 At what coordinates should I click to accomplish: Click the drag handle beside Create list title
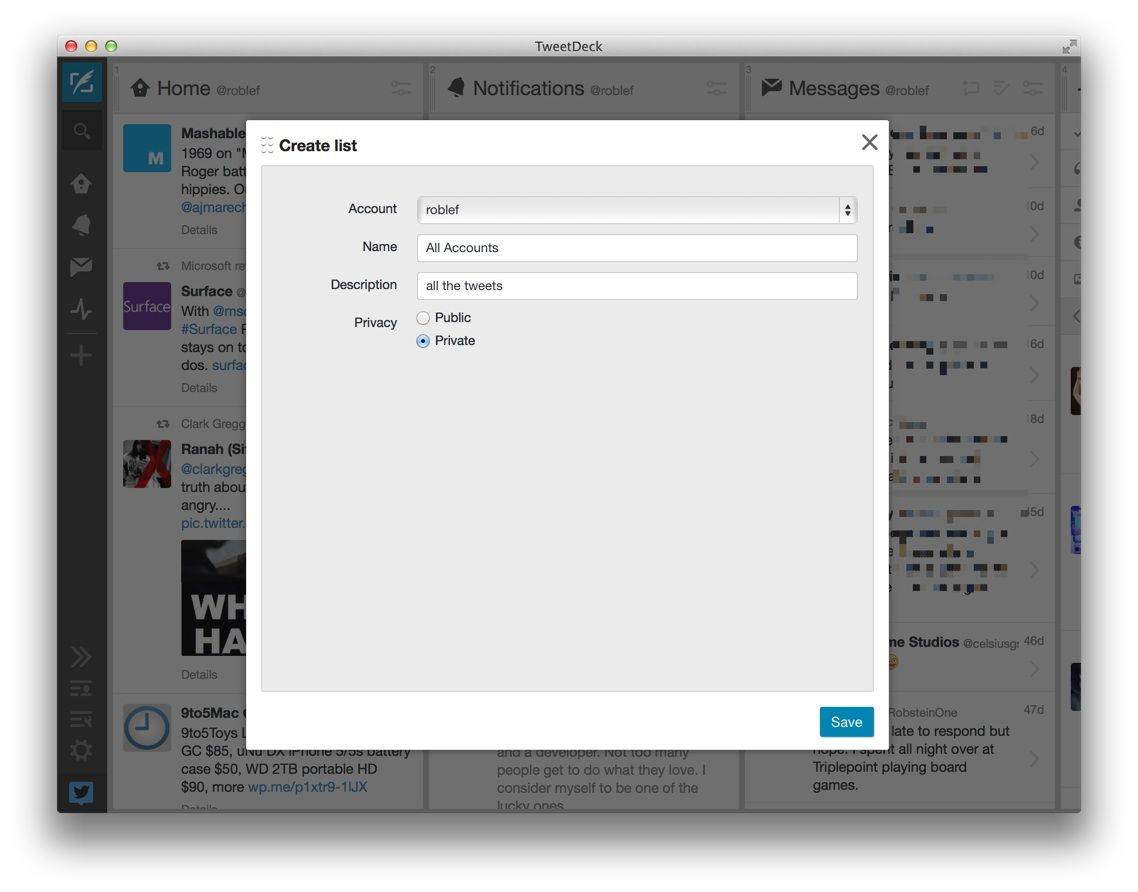267,145
